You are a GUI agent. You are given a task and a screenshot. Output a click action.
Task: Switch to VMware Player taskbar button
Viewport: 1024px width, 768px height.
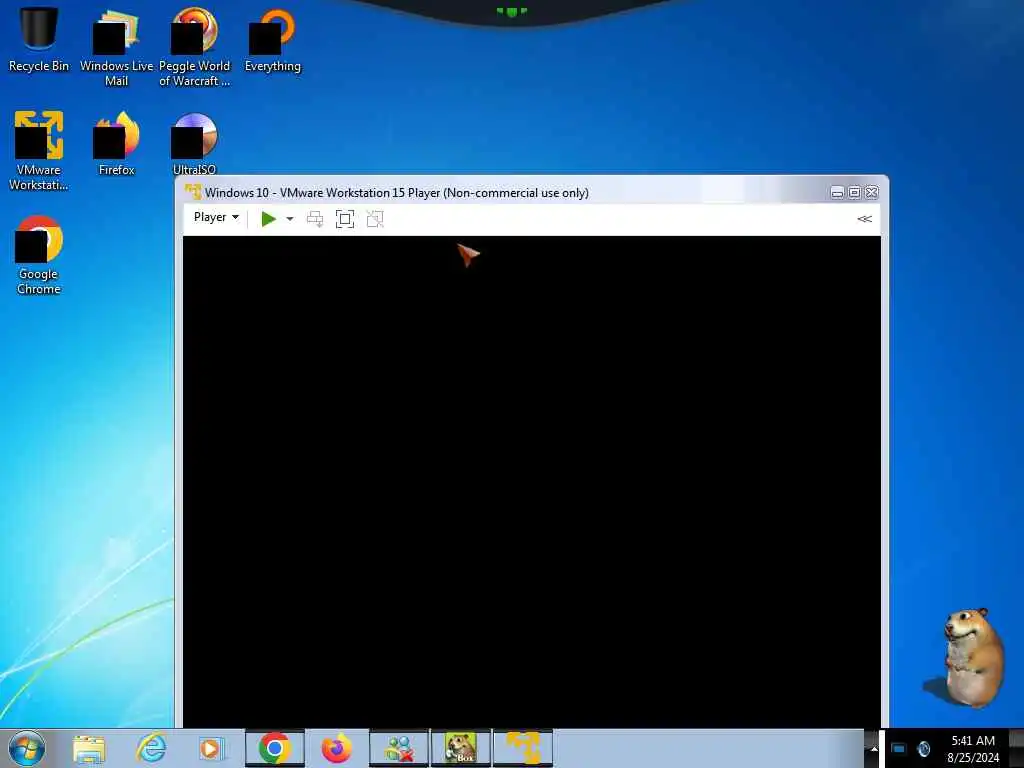click(x=523, y=748)
